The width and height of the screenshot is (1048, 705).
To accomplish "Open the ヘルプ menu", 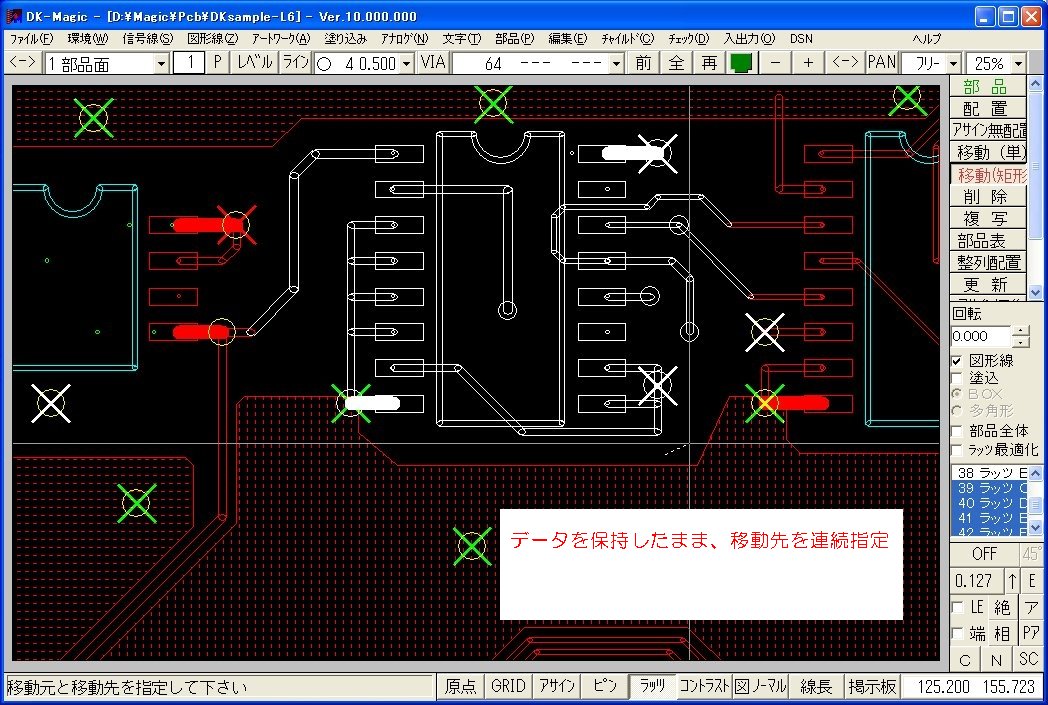I will 926,39.
